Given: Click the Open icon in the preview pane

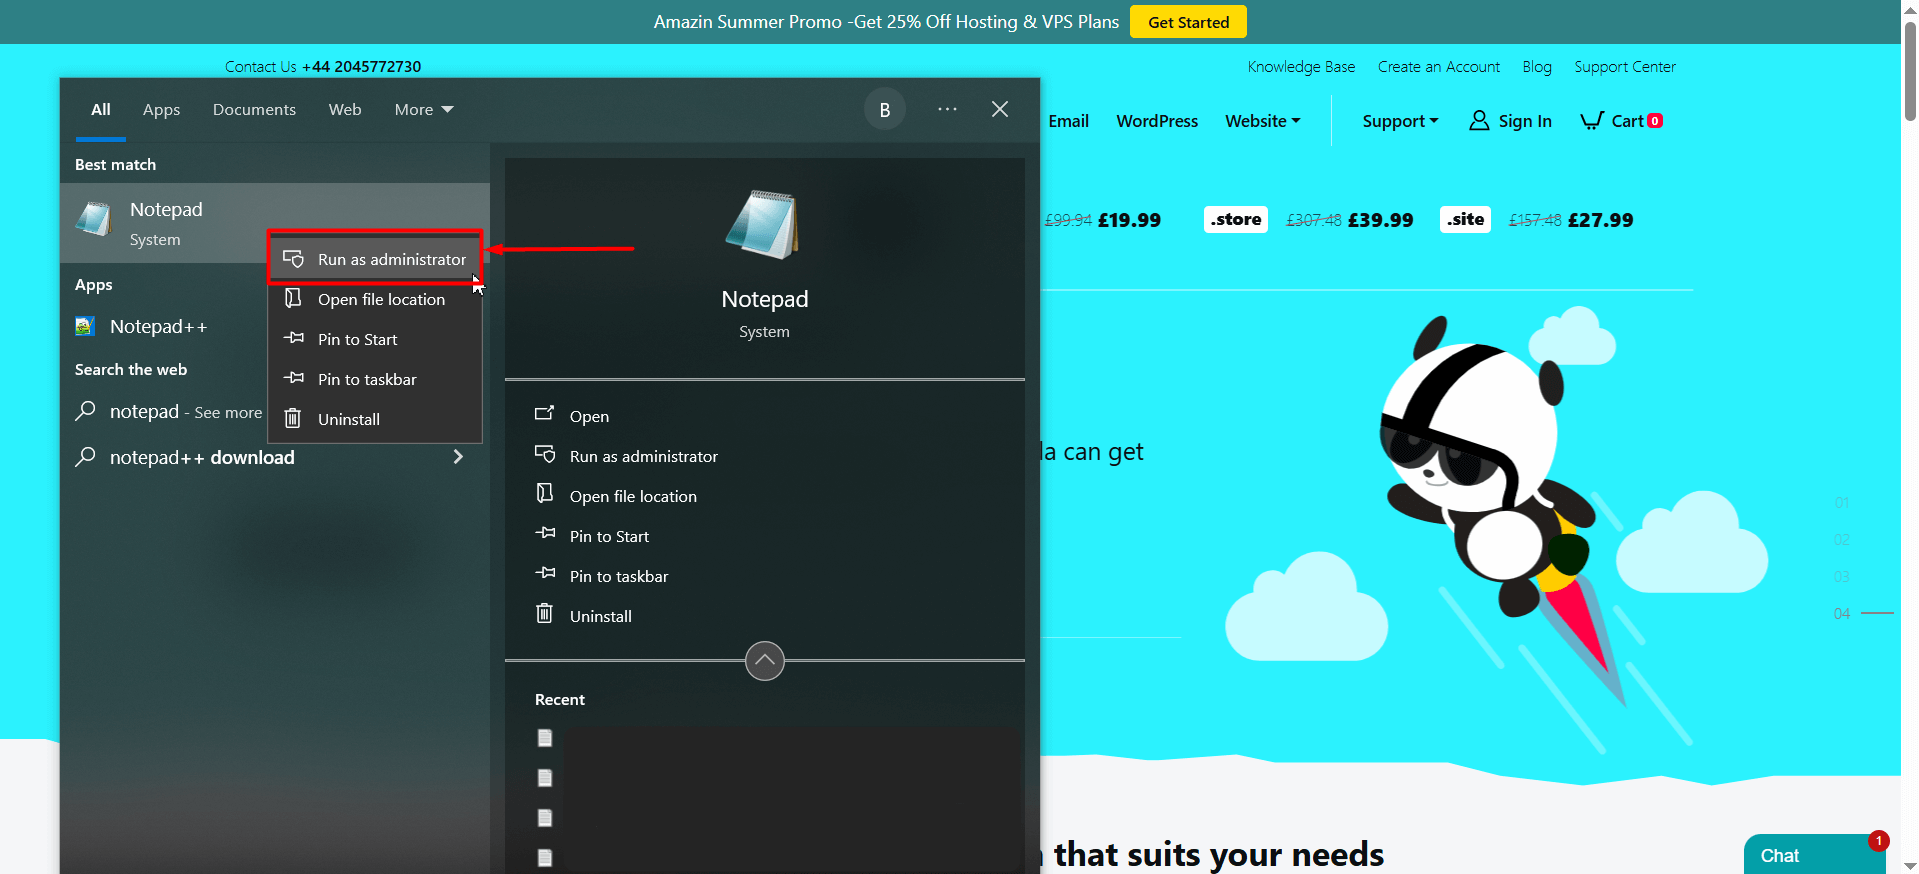Looking at the screenshot, I should 544,413.
